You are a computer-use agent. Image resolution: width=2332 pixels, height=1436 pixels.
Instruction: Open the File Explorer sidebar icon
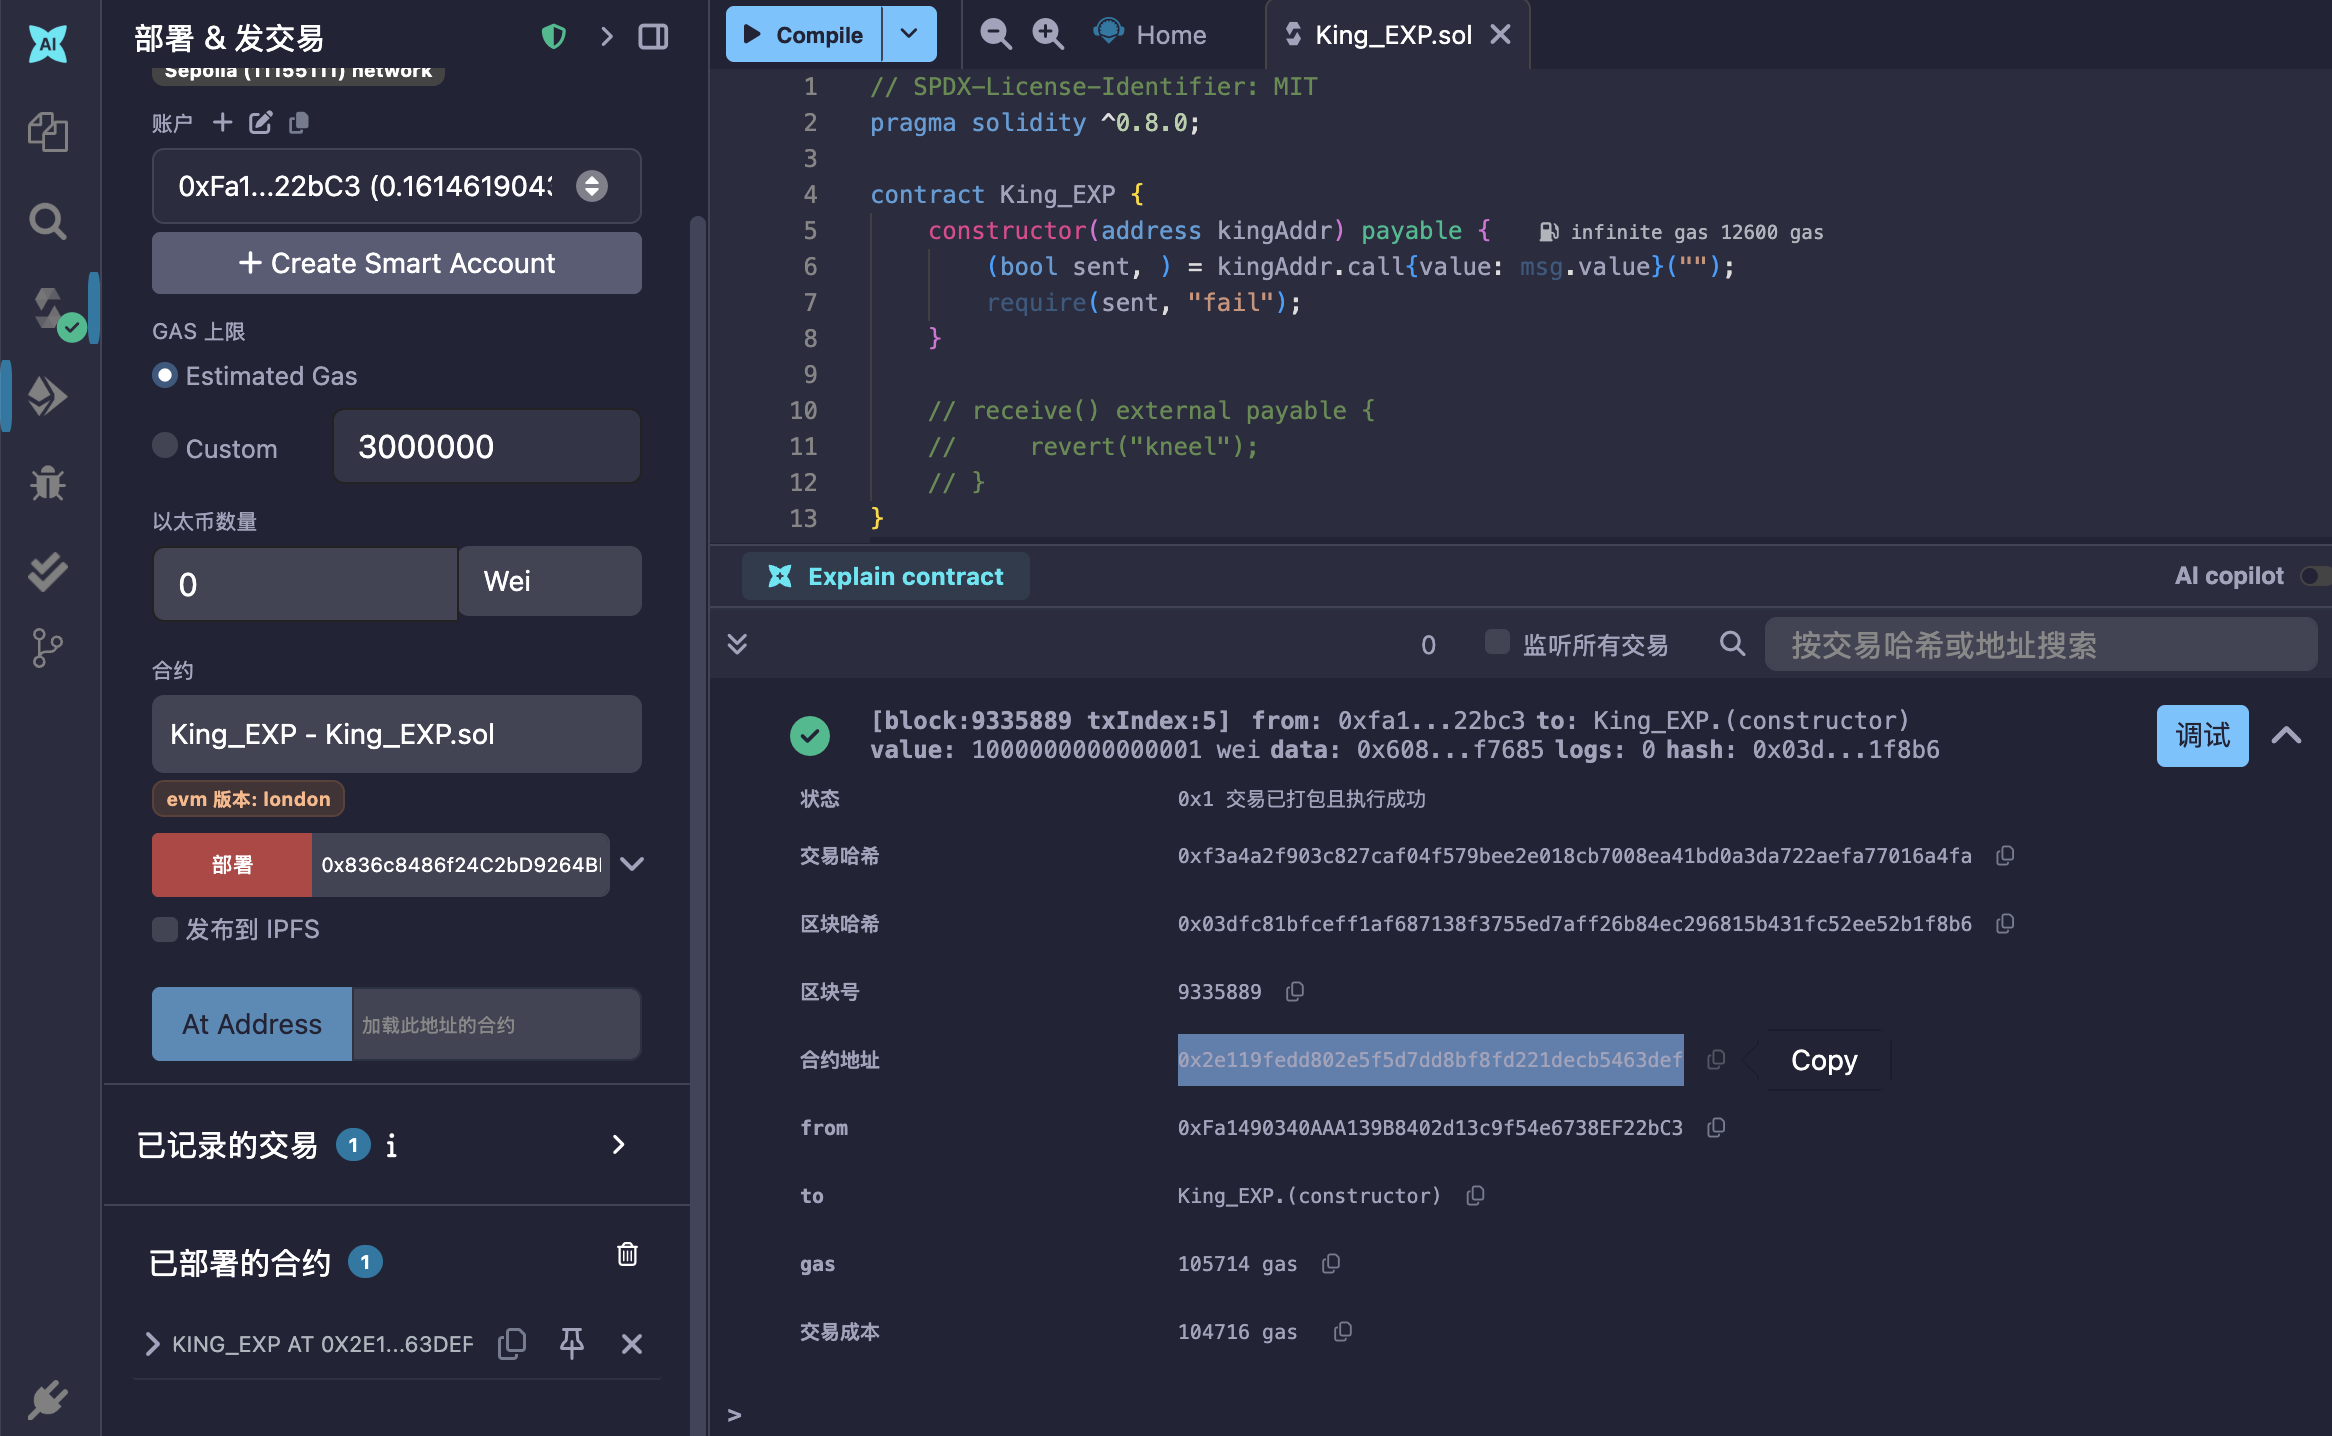pos(47,132)
